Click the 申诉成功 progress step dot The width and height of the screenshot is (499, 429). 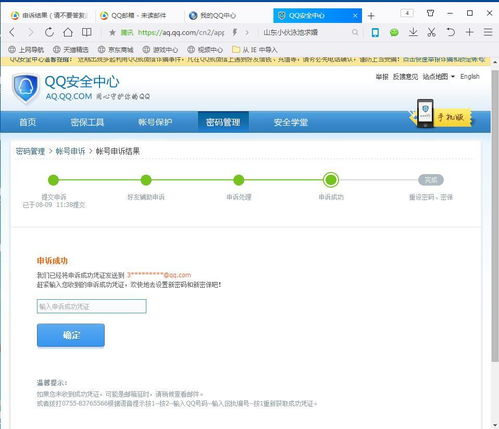331,180
